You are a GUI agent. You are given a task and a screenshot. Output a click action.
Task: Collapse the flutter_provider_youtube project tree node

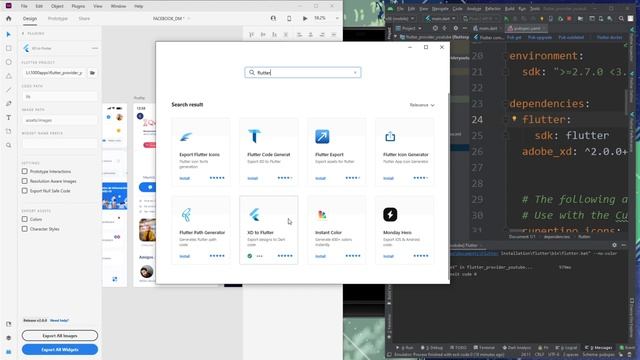[395, 37]
